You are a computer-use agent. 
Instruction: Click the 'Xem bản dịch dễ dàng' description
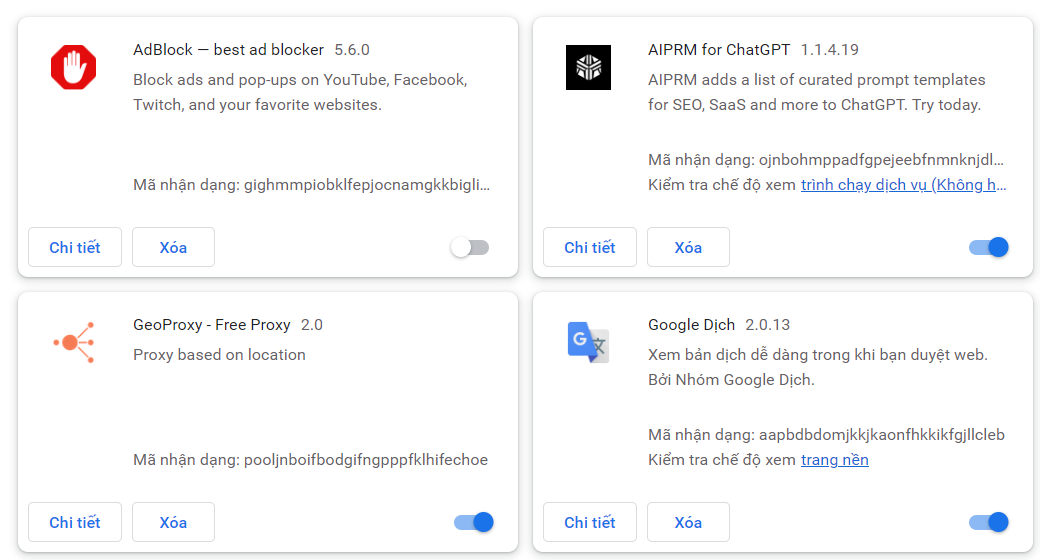(x=818, y=367)
